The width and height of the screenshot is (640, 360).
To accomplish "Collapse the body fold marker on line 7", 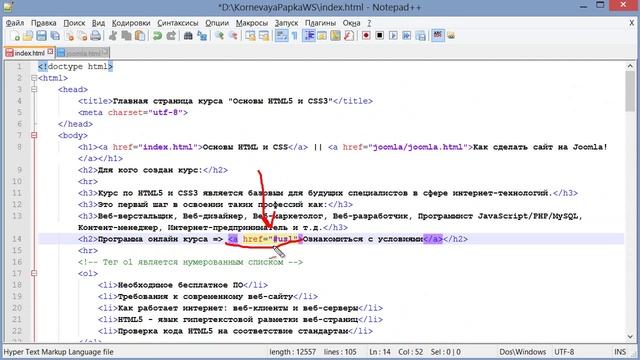I will click(34, 135).
